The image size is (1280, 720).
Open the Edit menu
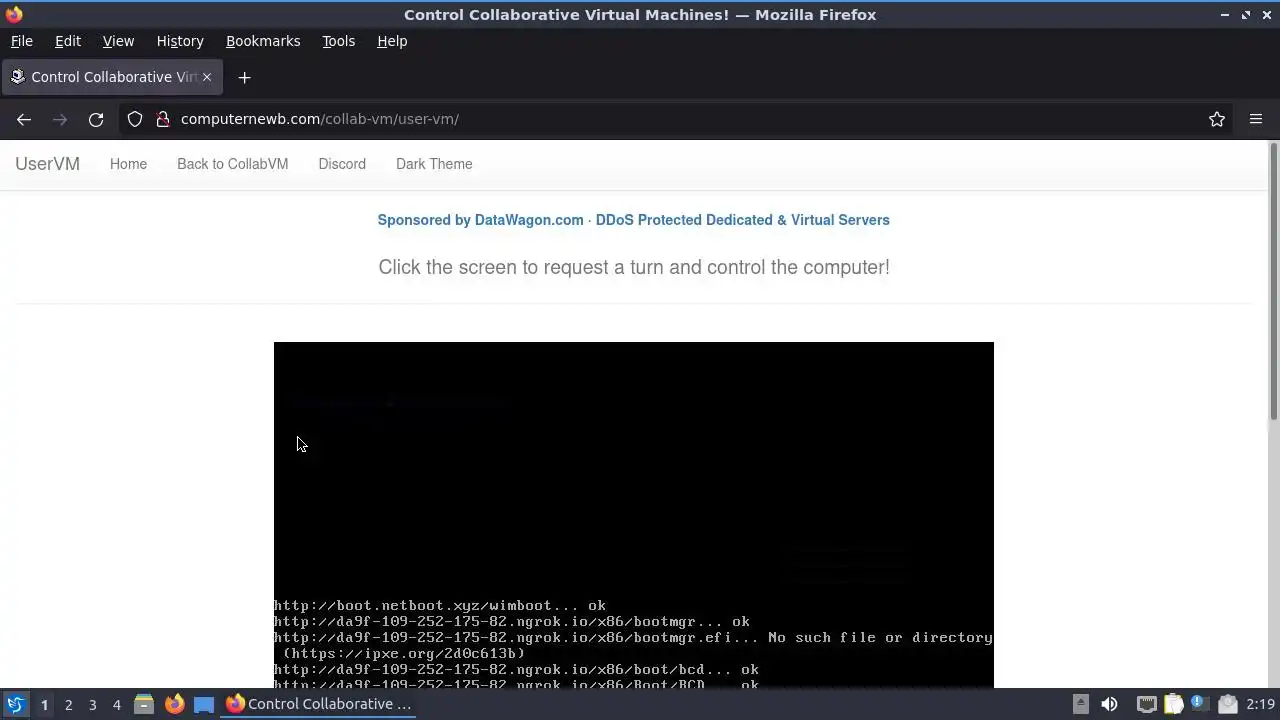pos(68,41)
